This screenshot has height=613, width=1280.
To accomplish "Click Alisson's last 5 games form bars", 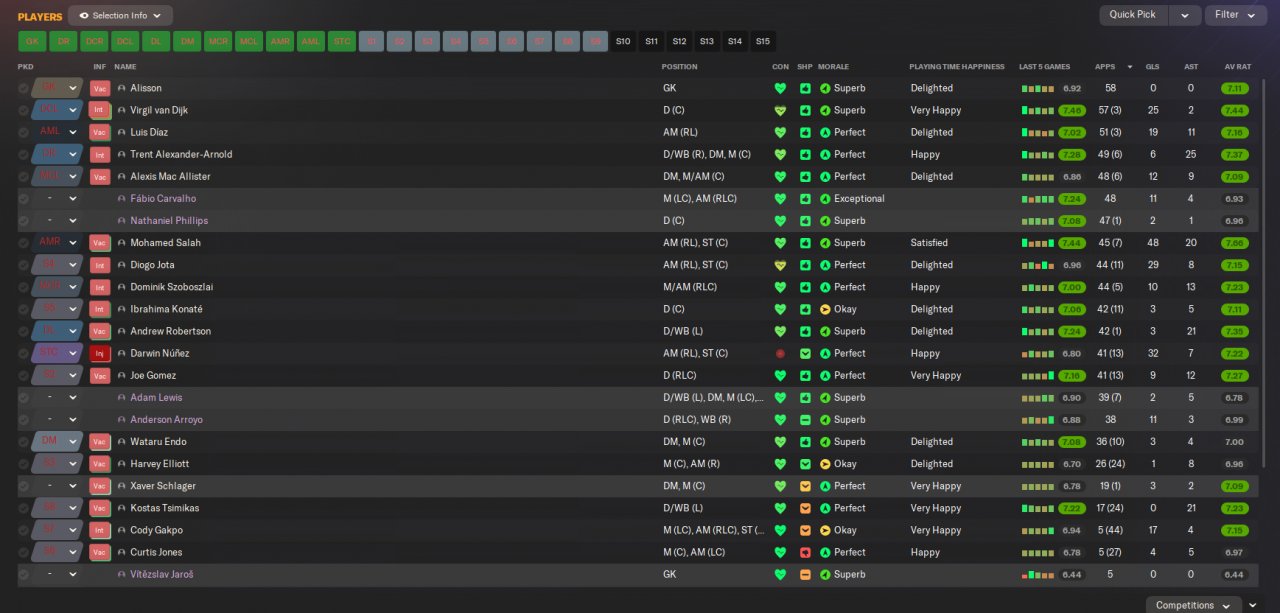I will coord(1038,88).
